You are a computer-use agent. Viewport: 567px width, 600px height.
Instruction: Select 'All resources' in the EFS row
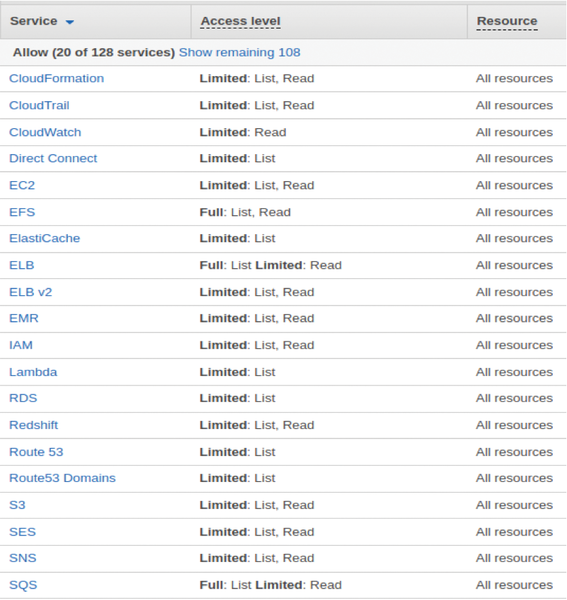(x=514, y=212)
